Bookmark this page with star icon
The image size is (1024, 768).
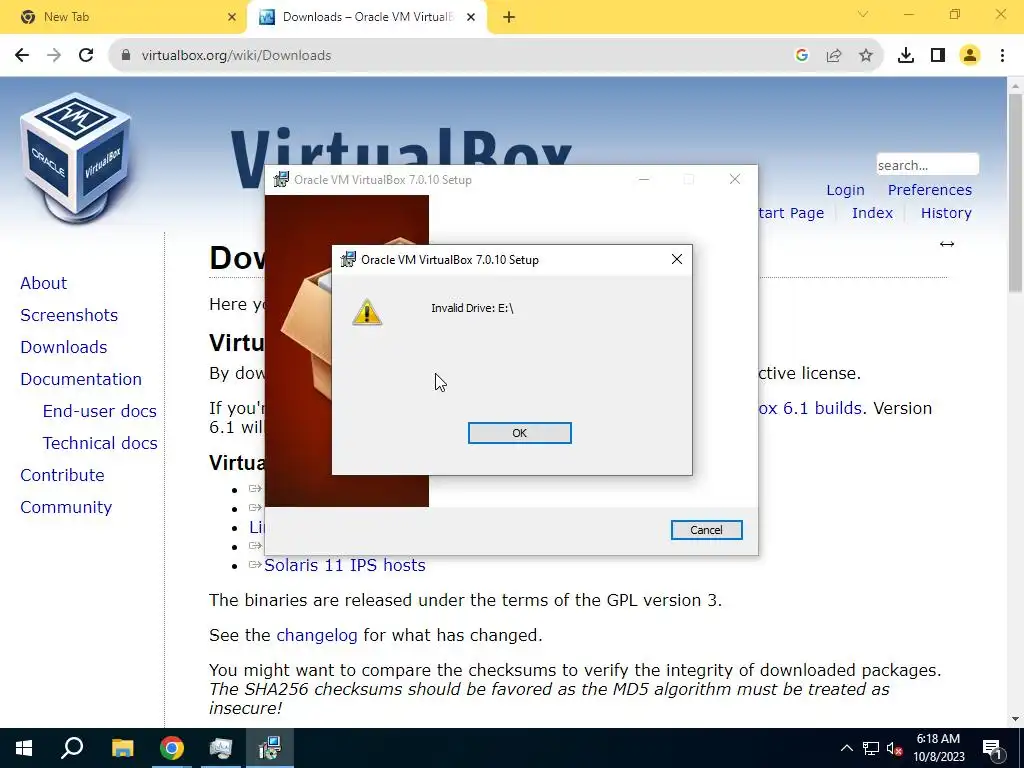[865, 56]
